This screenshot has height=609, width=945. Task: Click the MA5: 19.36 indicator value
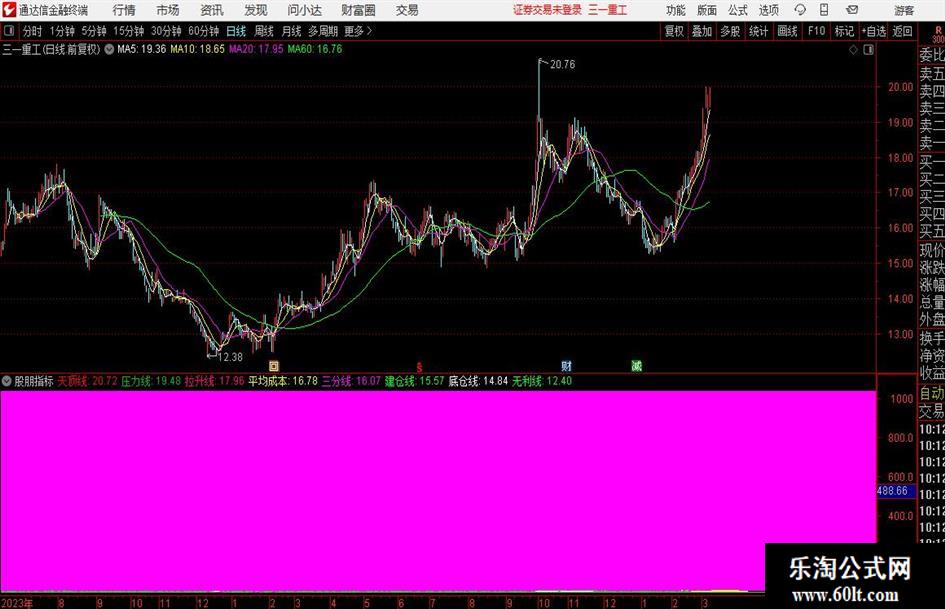tap(142, 49)
